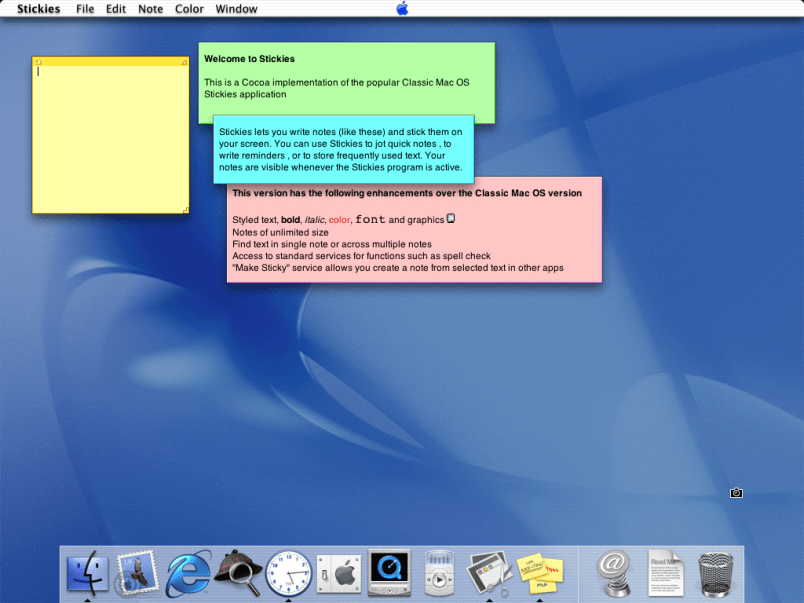The image size is (804, 603).
Task: Open the Color menu
Action: (x=189, y=9)
